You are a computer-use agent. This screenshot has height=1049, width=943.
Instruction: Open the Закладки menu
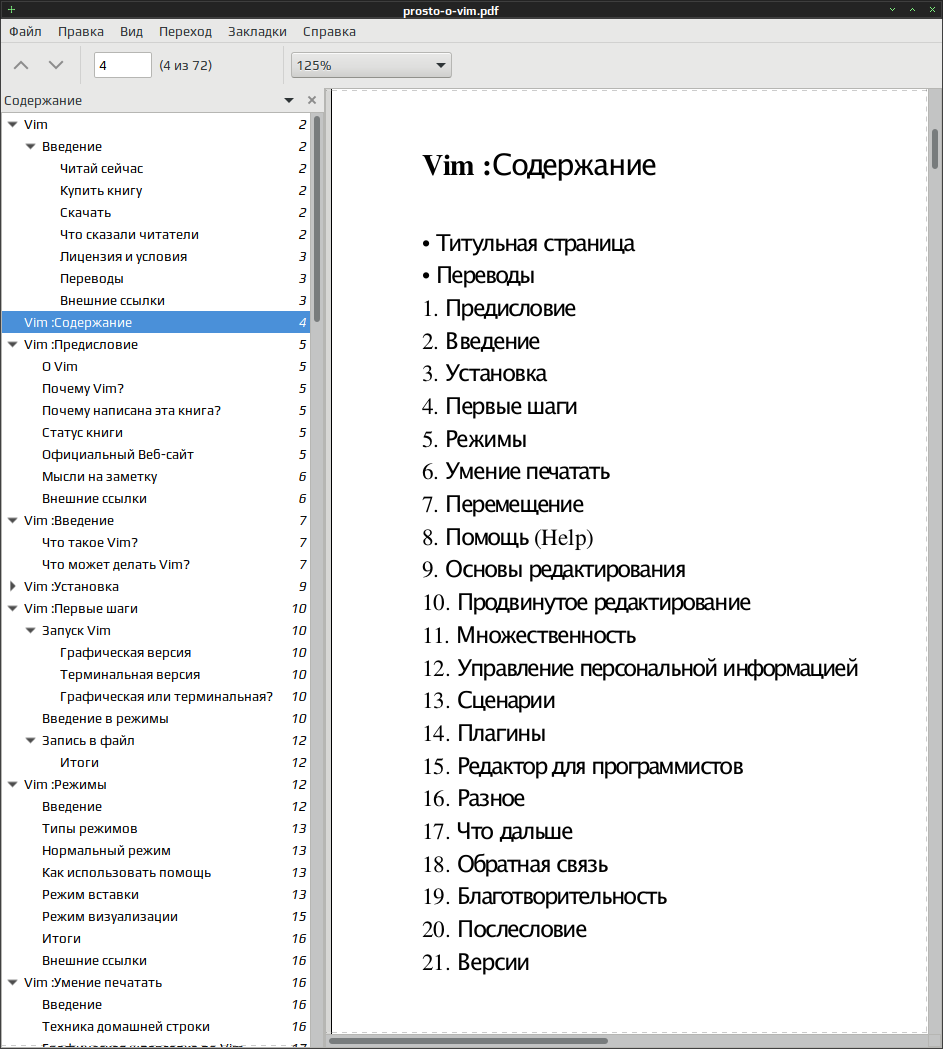(x=257, y=31)
